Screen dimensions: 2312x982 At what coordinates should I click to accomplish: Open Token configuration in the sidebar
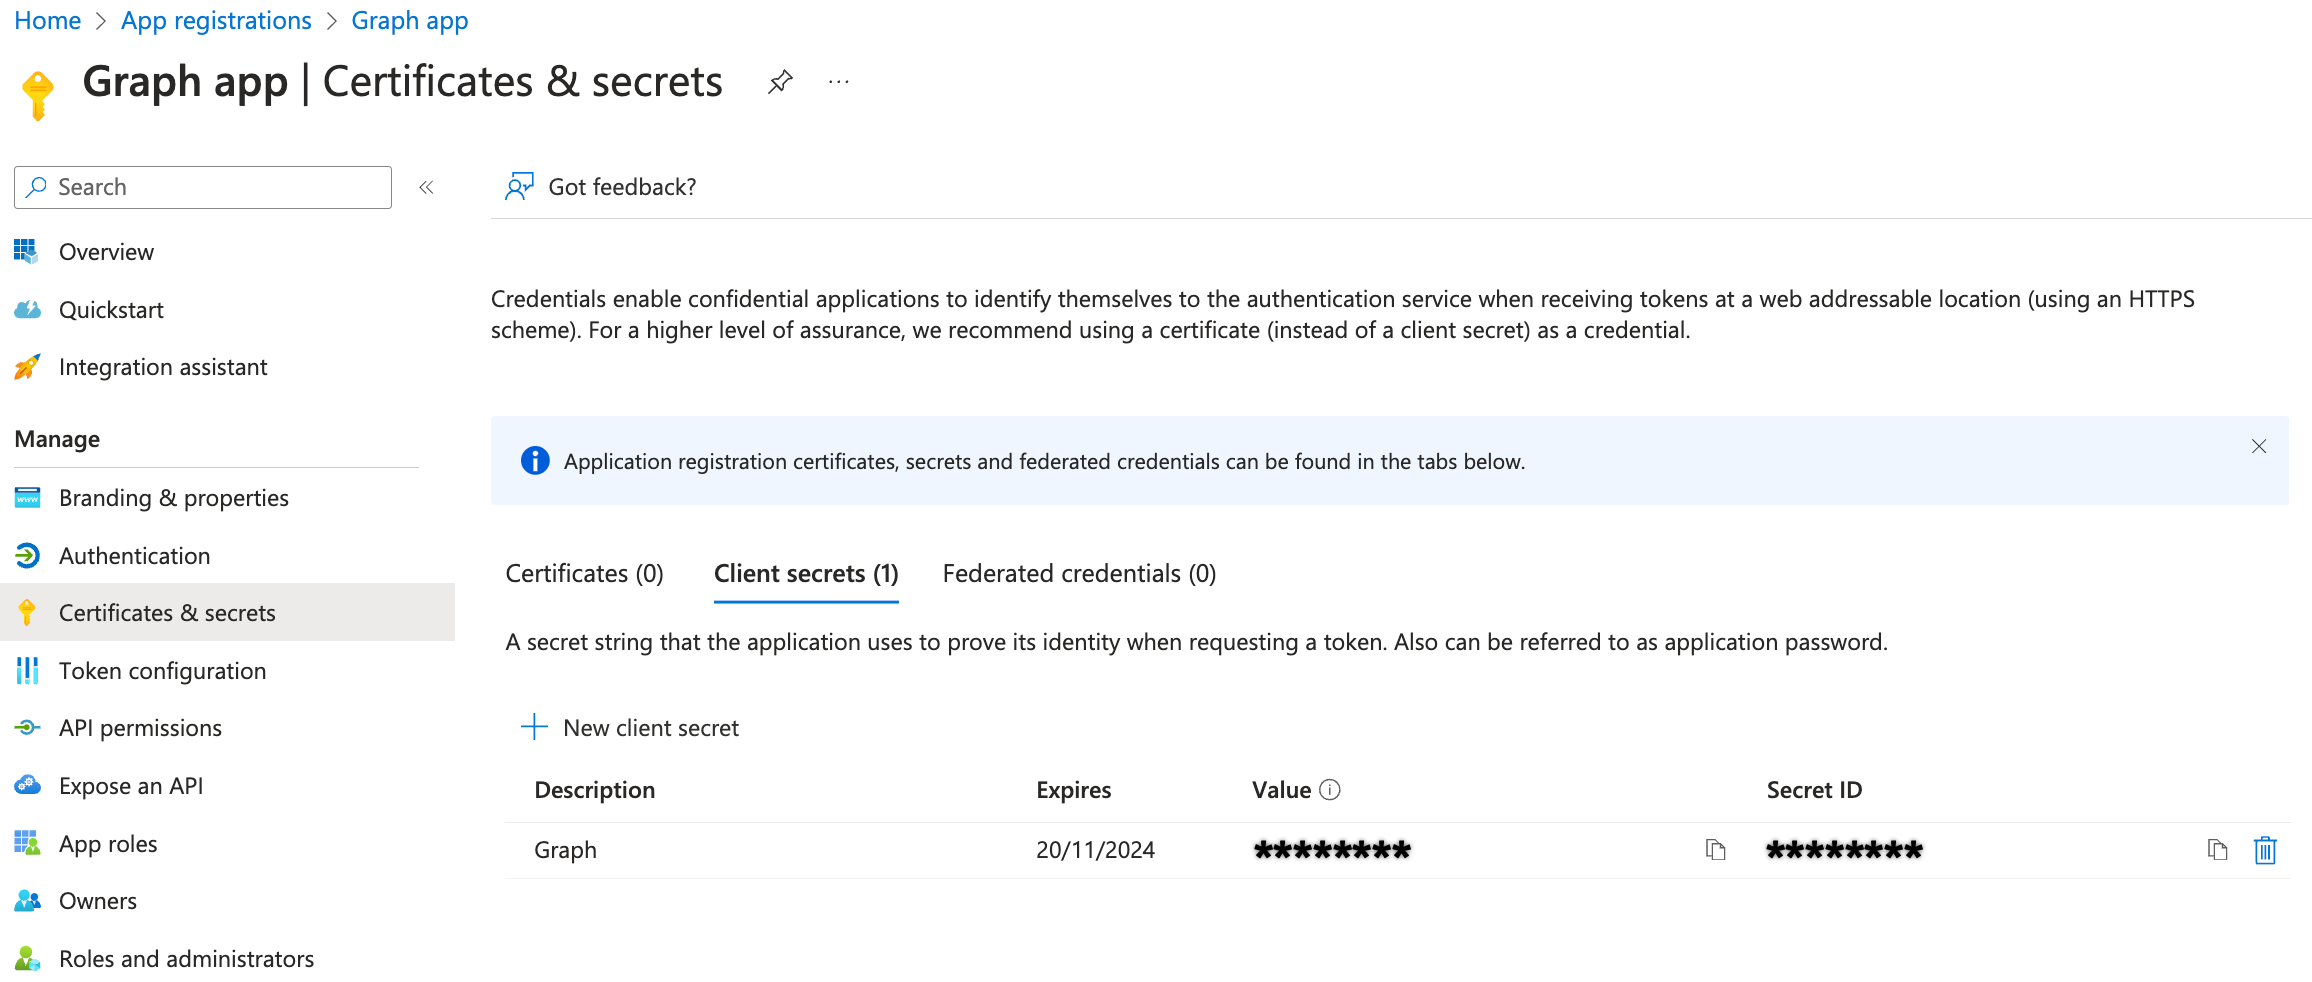coord(162,671)
